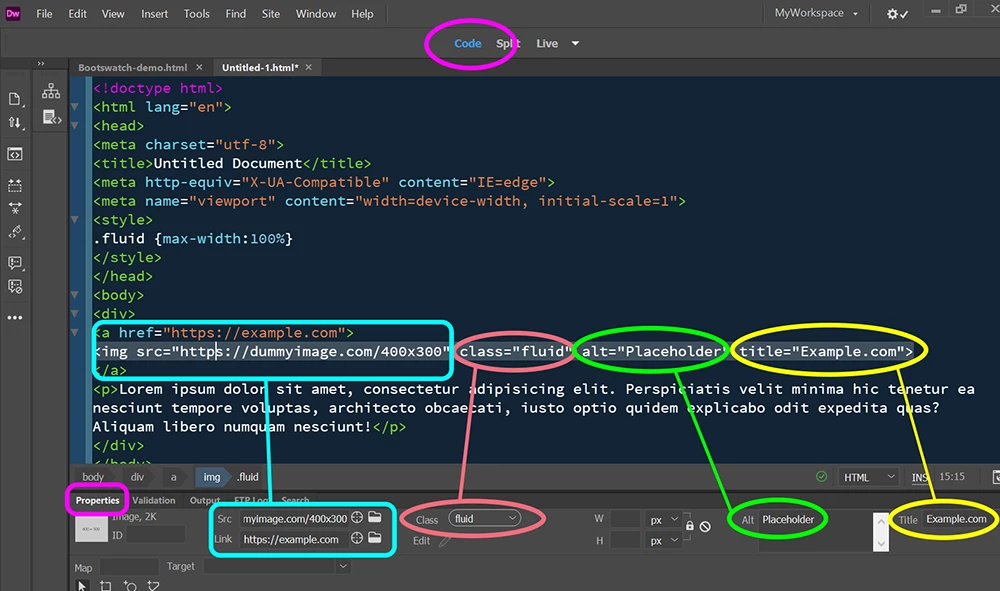The height and width of the screenshot is (591, 1000).
Task: Collapse the style tag fold arrow
Action: 75,219
